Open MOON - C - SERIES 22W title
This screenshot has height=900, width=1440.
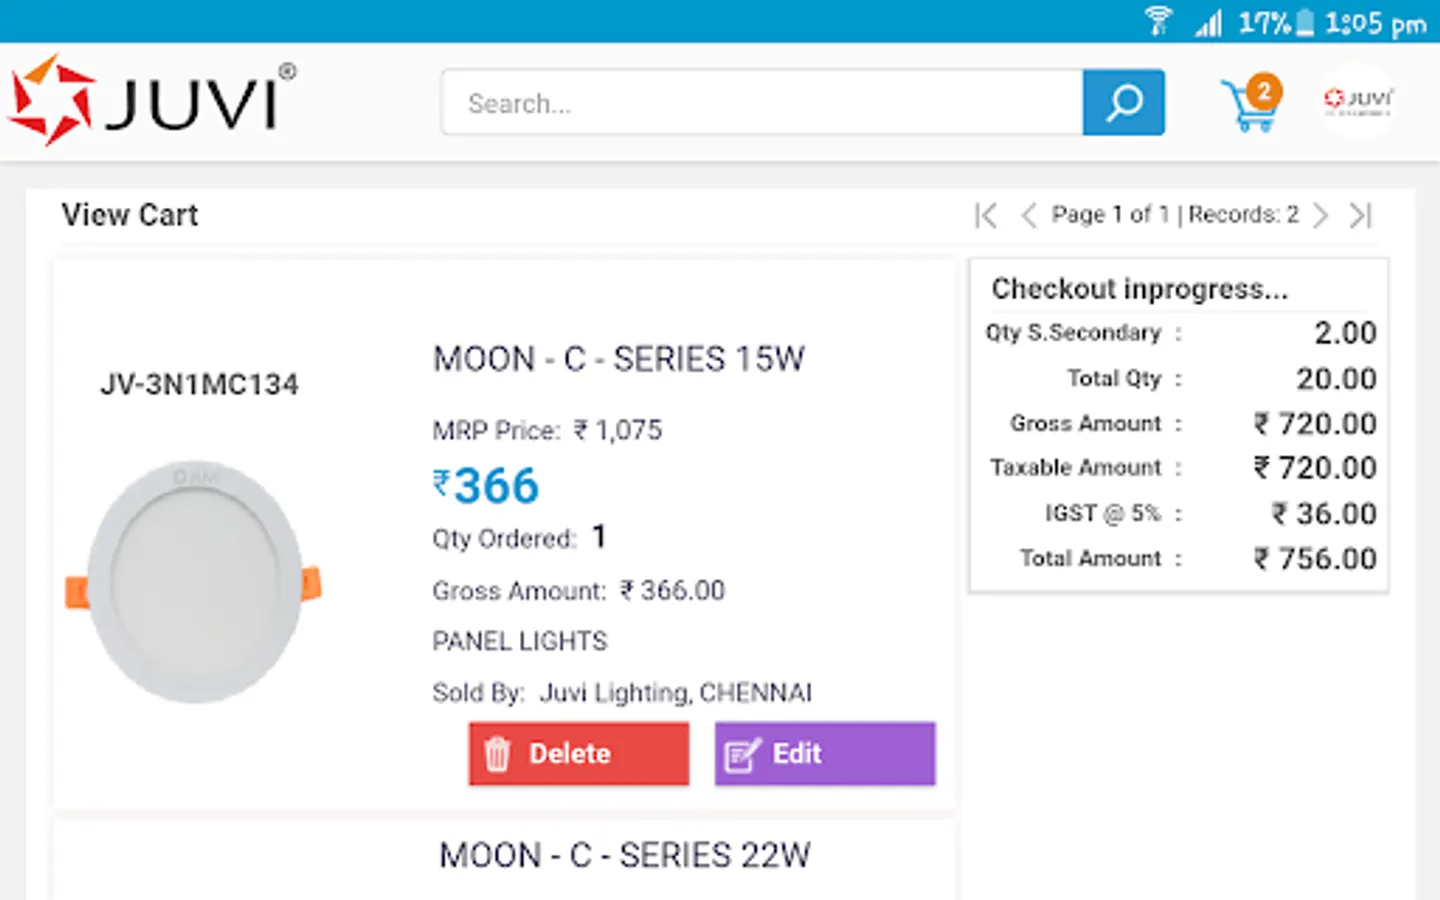[624, 855]
